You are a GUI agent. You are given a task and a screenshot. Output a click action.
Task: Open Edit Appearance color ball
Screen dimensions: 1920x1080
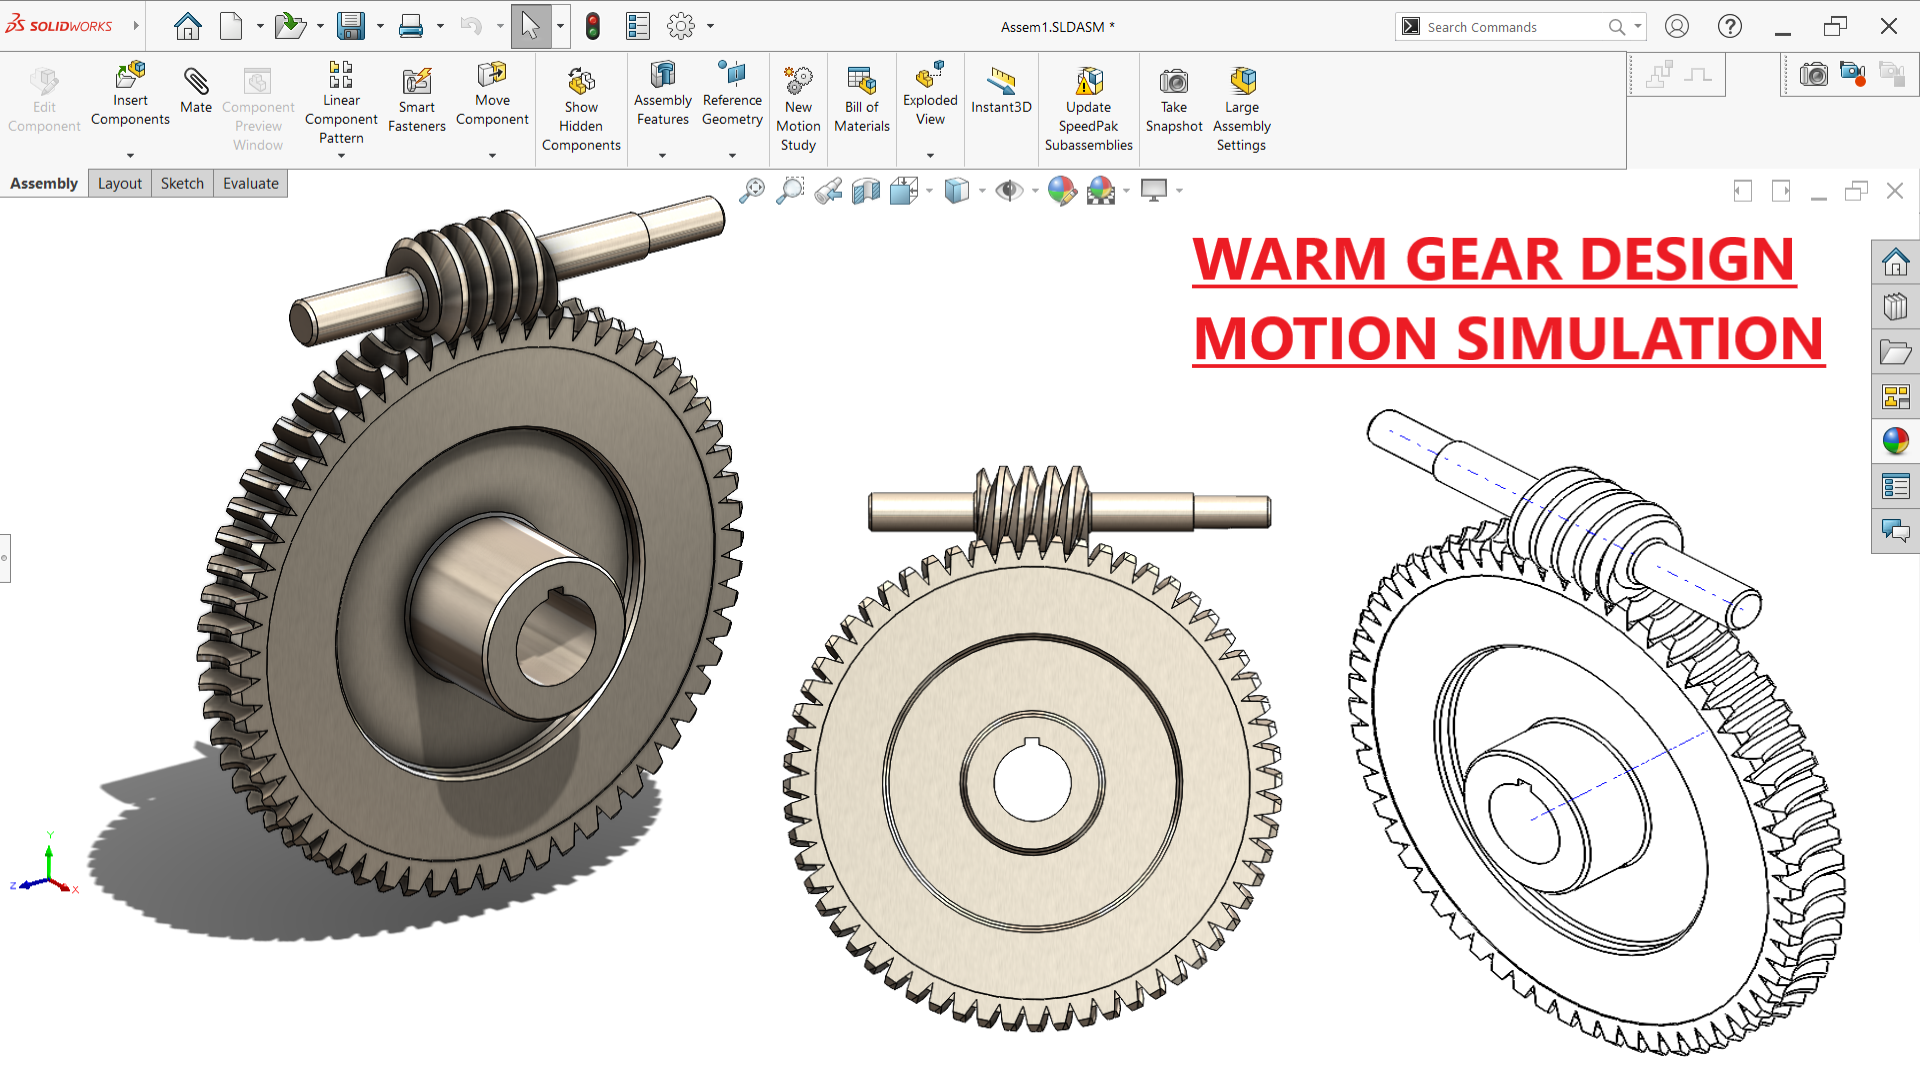[x=1061, y=190]
